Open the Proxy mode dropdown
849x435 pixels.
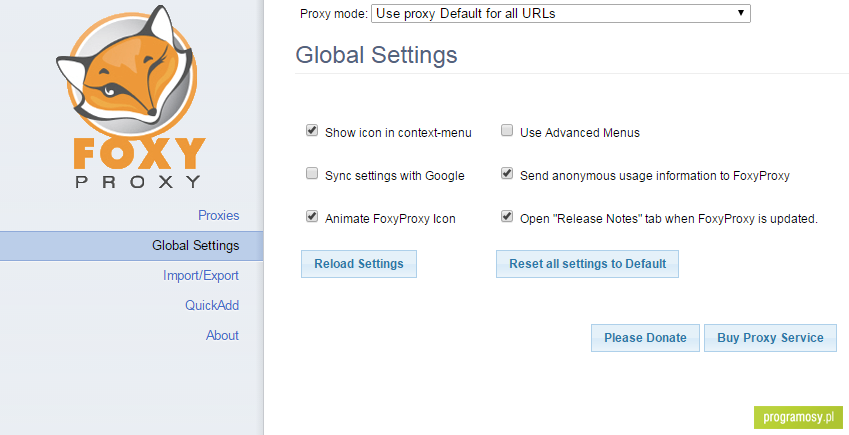[x=560, y=14]
